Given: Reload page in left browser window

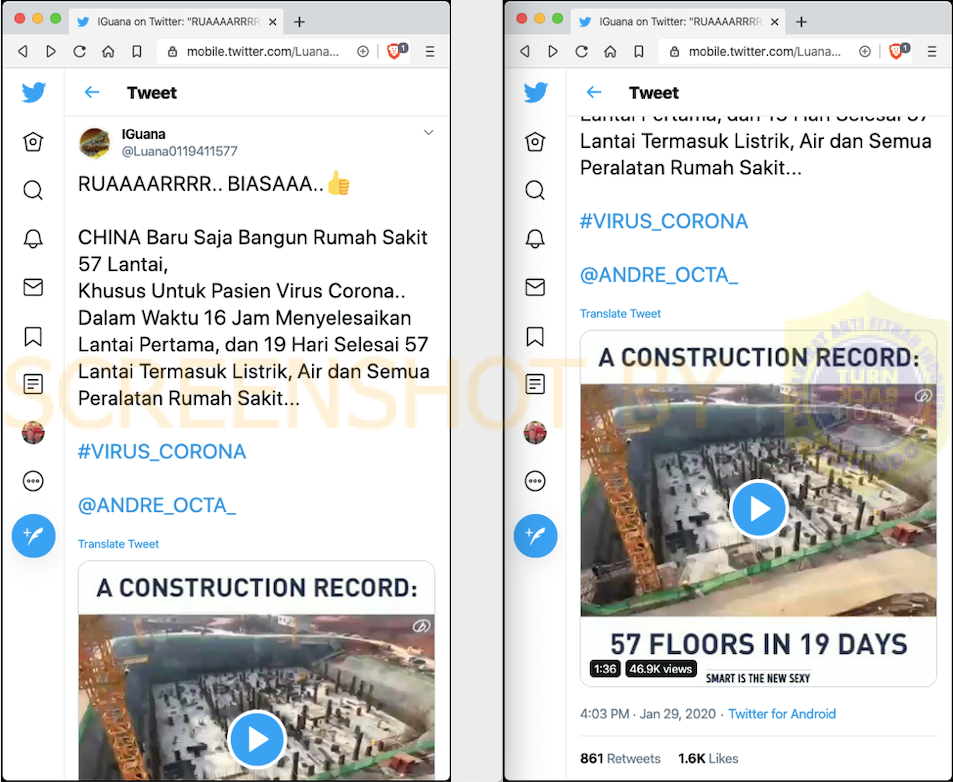Looking at the screenshot, I should 80,52.
